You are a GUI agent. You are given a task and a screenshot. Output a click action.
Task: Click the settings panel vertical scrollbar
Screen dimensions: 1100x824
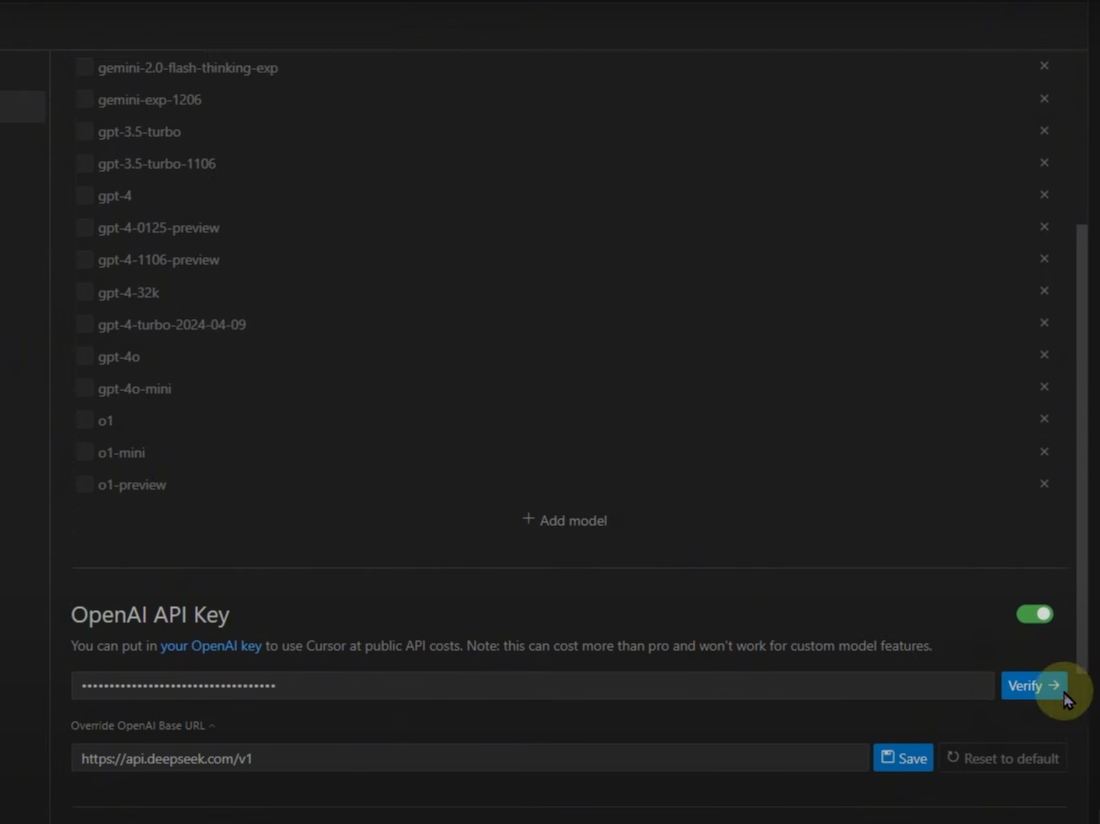1082,449
